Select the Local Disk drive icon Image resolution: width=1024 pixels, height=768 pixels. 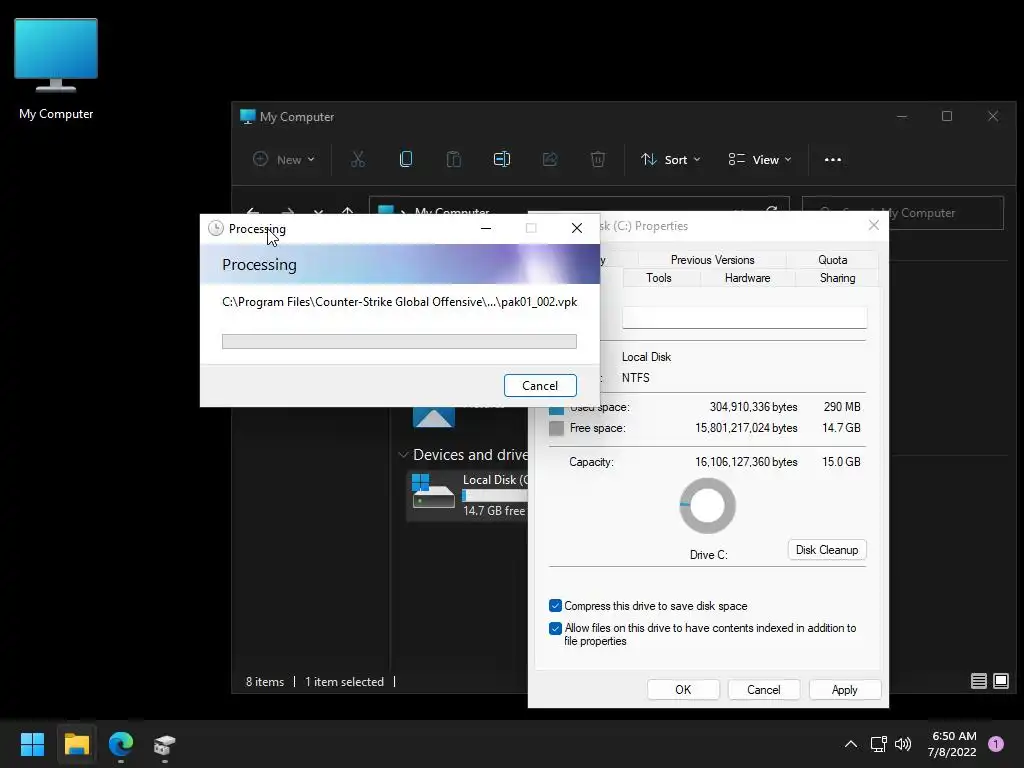coord(433,491)
